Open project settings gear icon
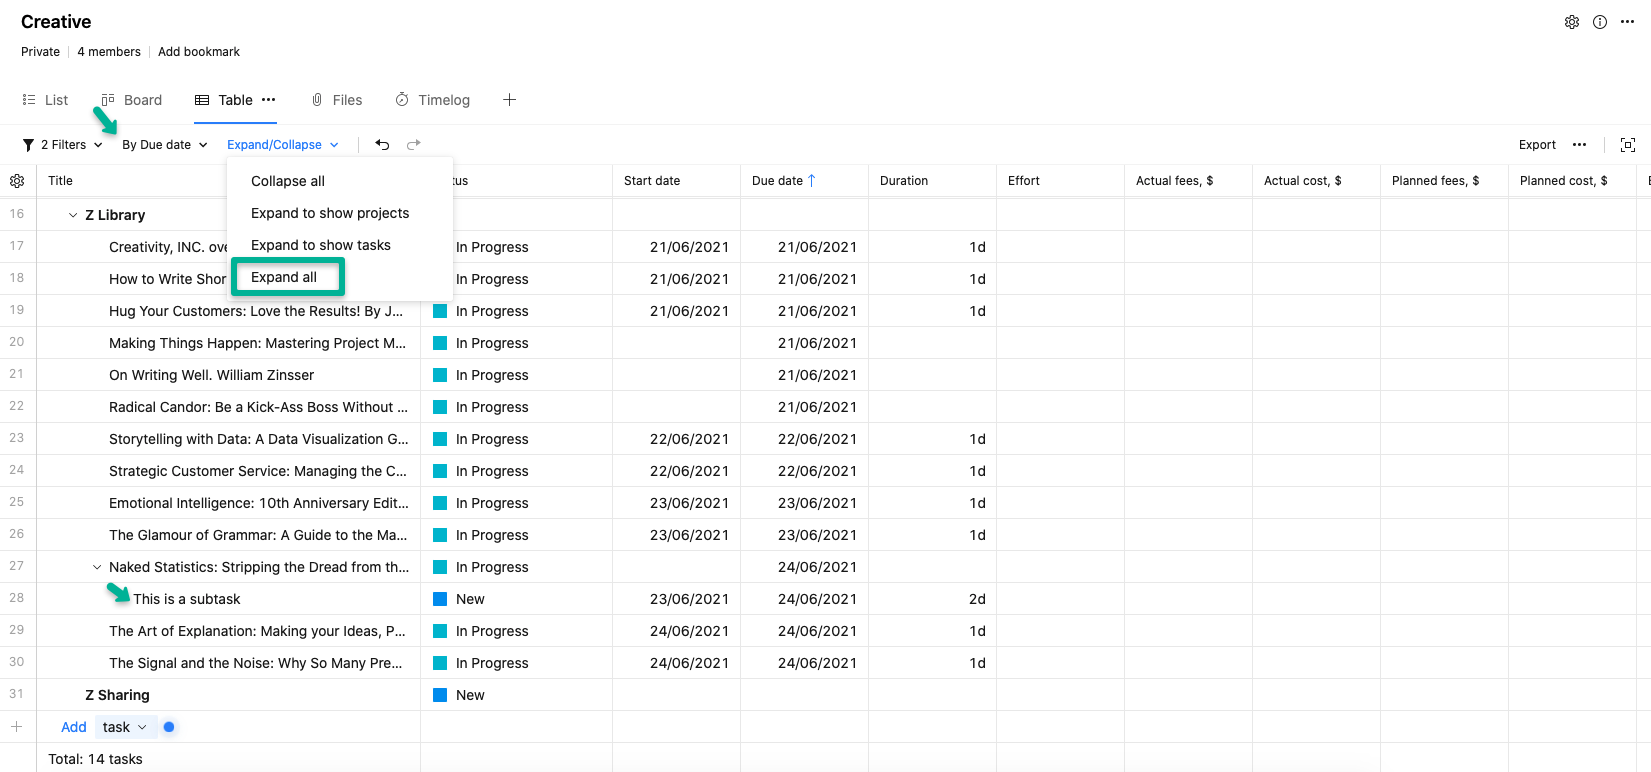The height and width of the screenshot is (772, 1651). click(1572, 22)
